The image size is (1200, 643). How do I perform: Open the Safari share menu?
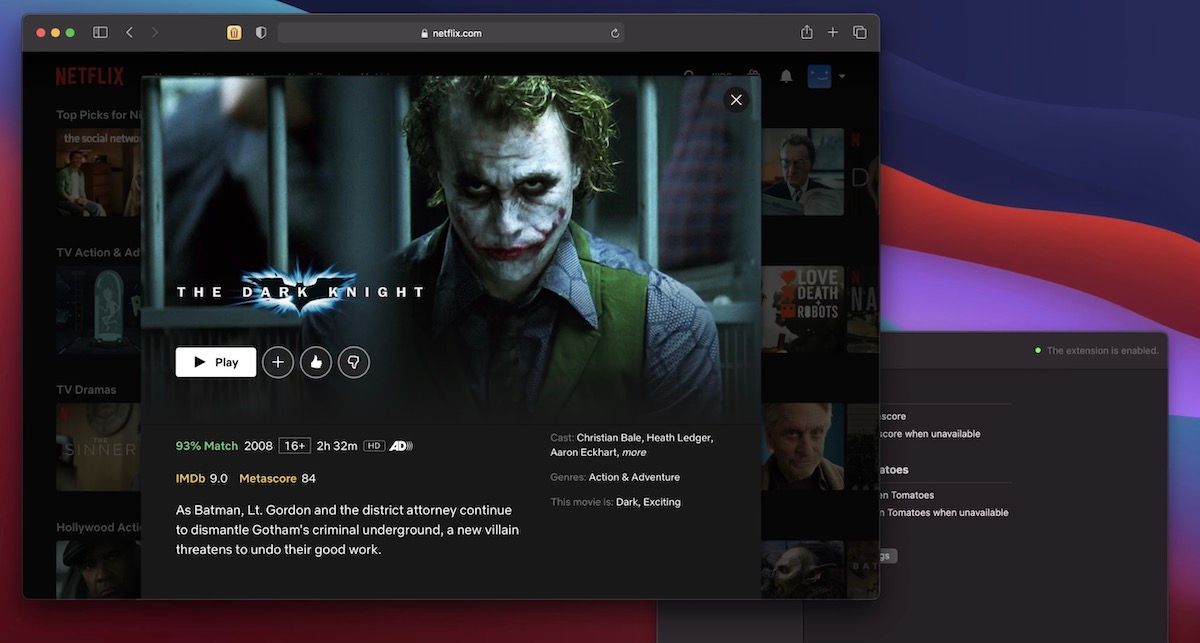806,33
